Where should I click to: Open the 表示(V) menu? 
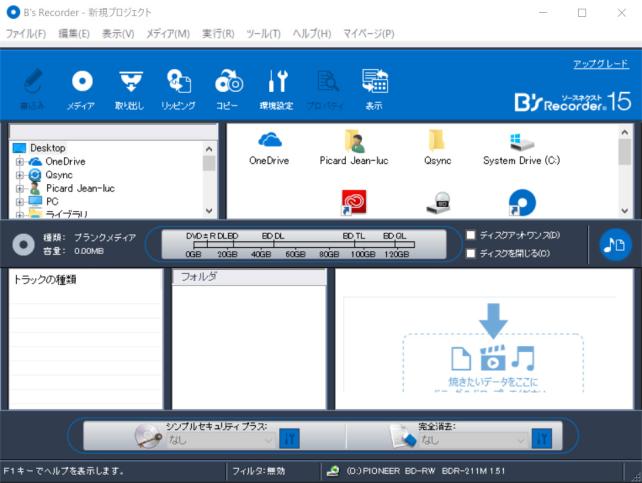(118, 34)
